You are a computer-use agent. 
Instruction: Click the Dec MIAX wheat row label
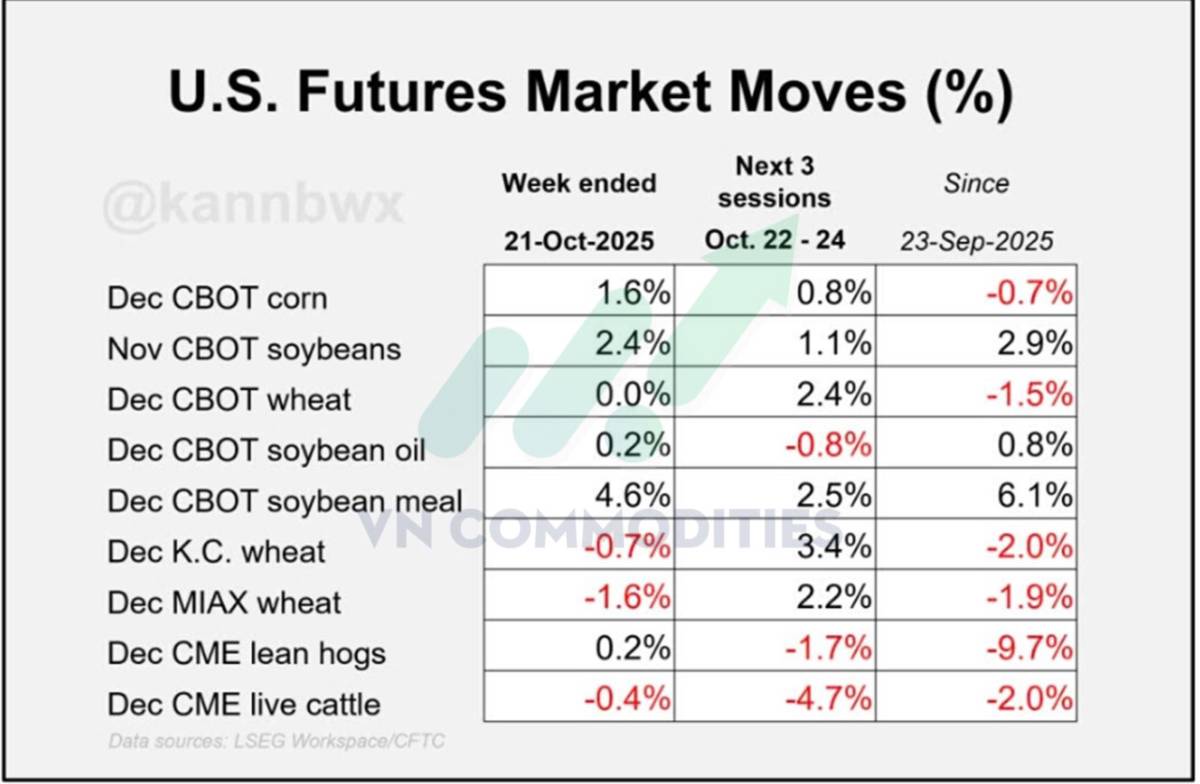click(x=225, y=603)
